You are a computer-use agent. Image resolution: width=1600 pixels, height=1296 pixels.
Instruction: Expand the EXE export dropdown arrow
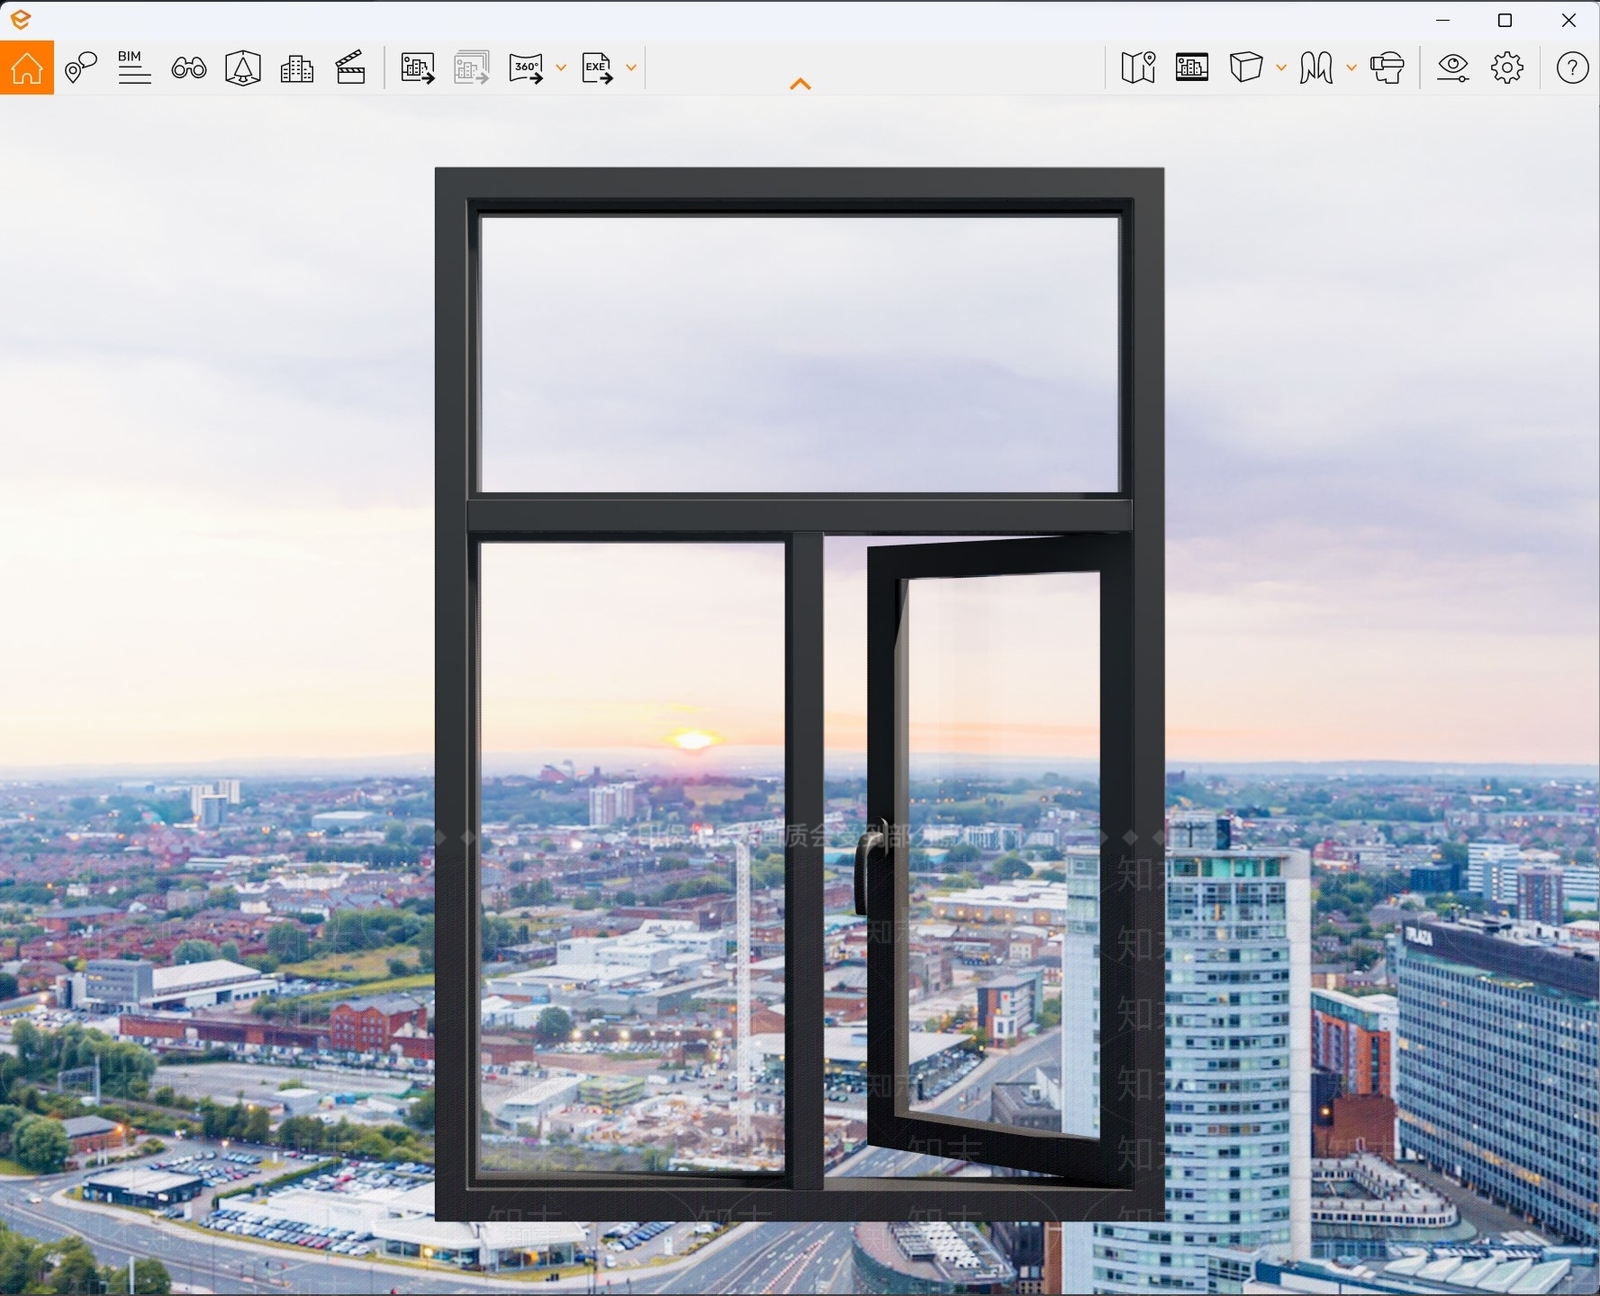coord(631,68)
